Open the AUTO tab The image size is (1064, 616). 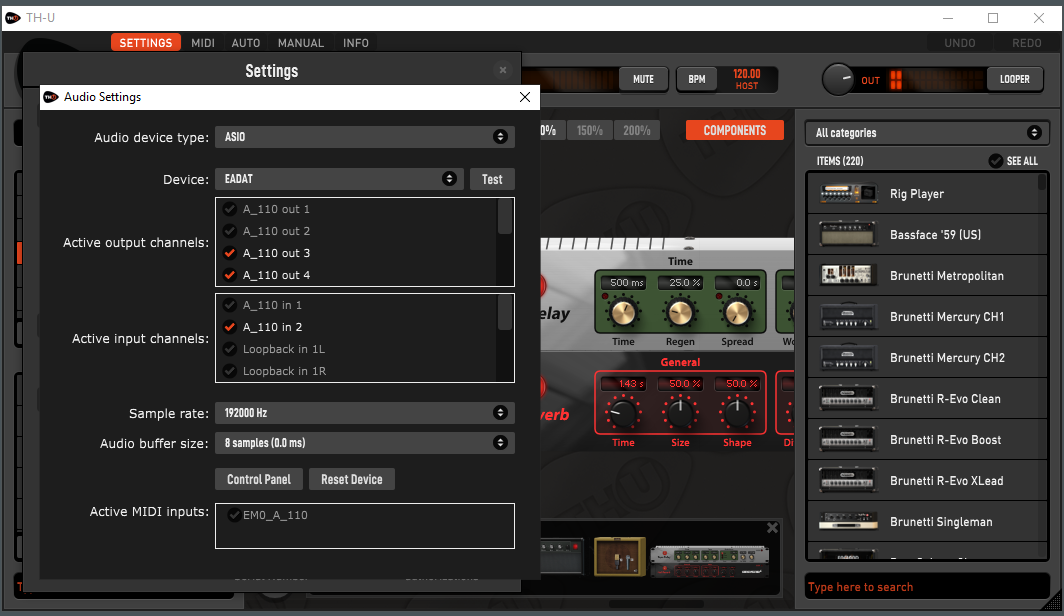click(246, 43)
